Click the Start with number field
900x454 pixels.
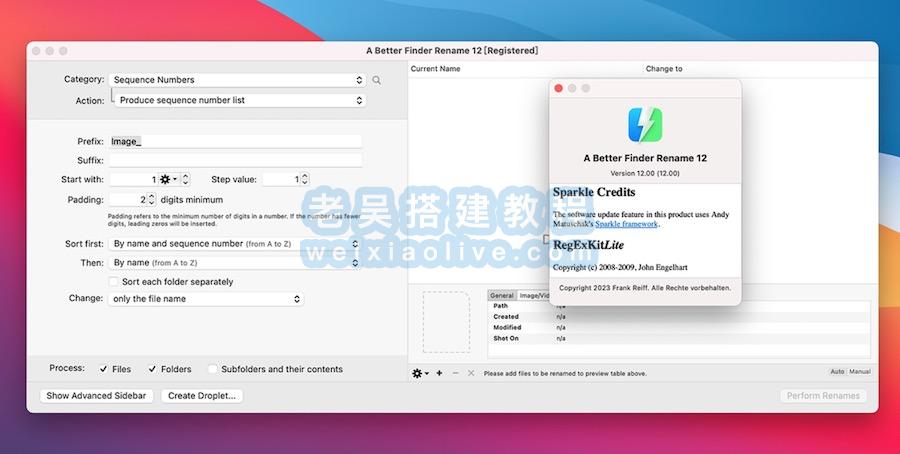134,179
